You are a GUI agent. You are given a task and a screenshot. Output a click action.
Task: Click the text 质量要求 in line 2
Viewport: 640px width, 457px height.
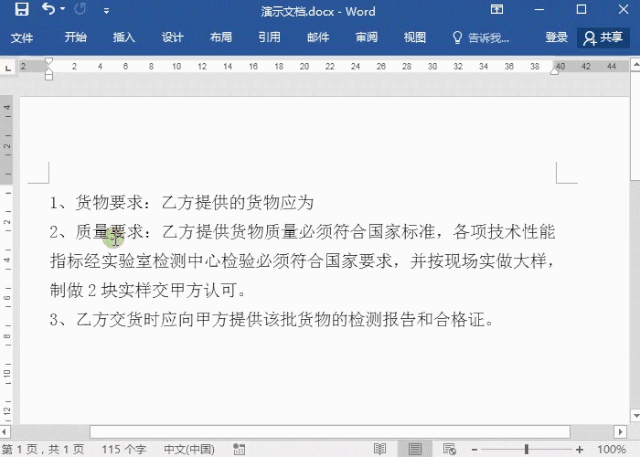[109, 232]
